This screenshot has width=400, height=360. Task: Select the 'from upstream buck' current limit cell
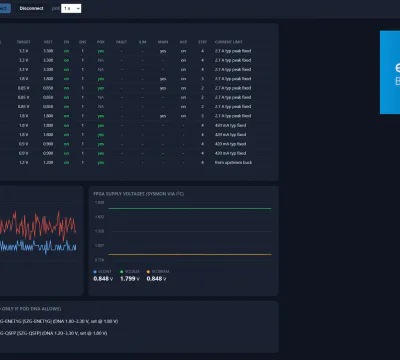click(x=233, y=162)
